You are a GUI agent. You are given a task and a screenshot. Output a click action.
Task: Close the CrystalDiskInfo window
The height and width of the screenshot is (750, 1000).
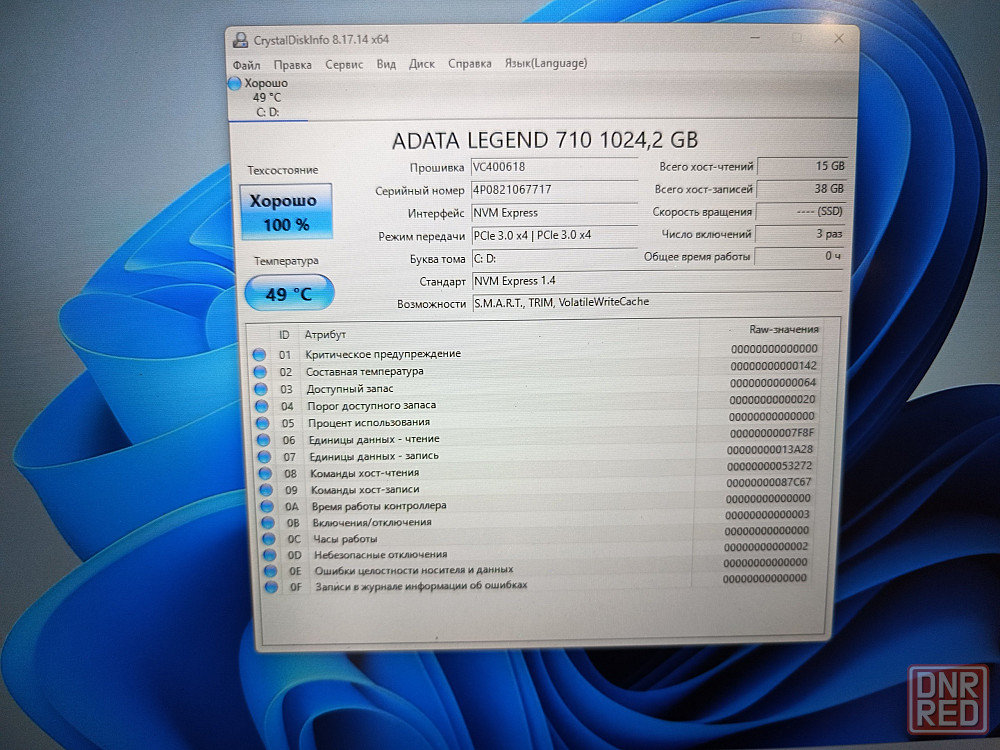839,39
